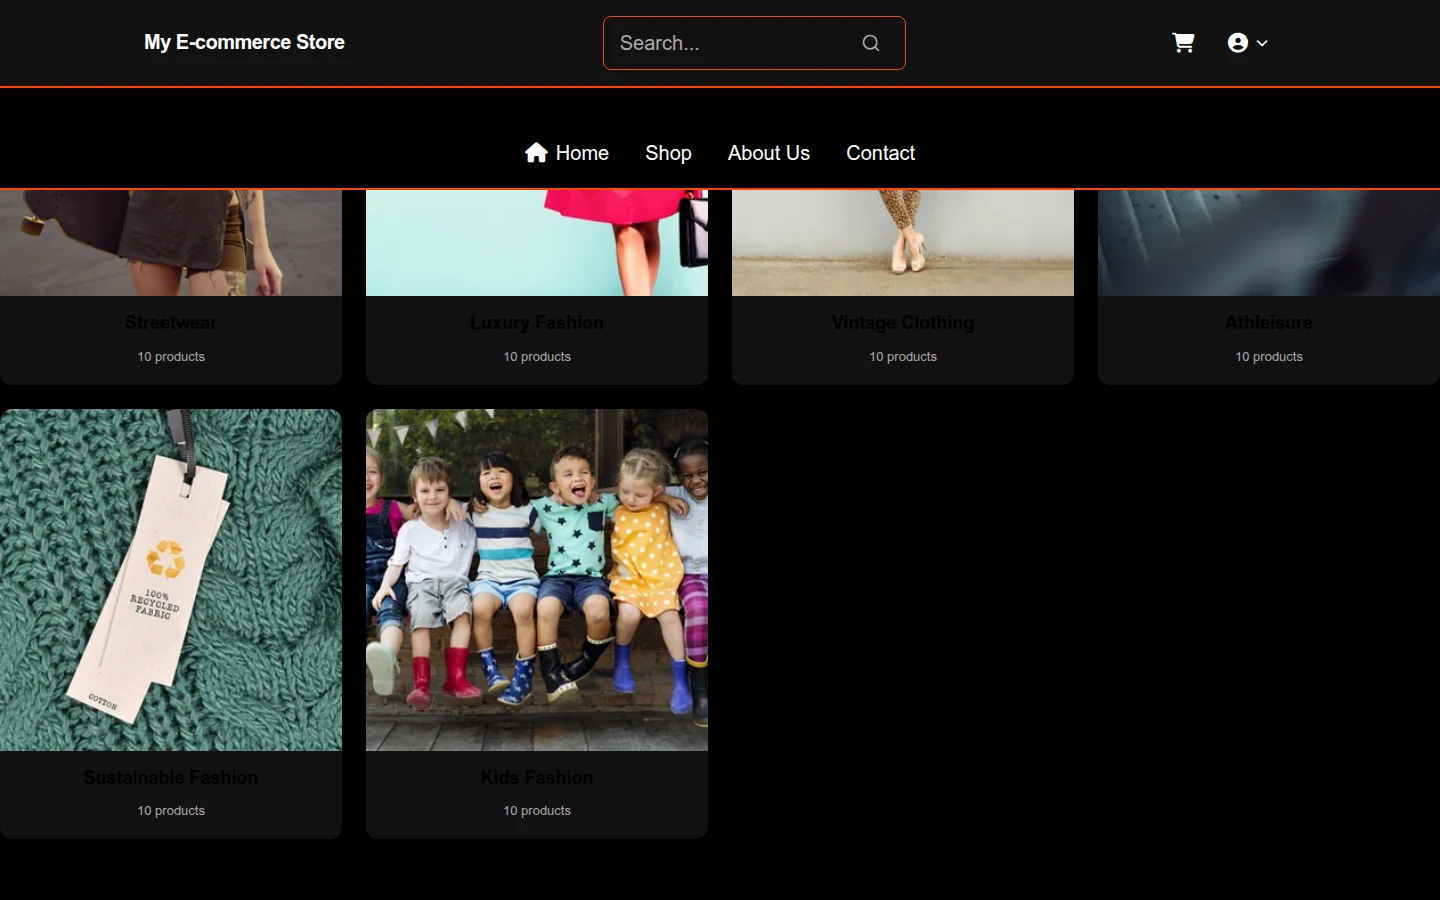1440x900 pixels.
Task: Click the user account avatar icon
Action: click(x=1238, y=43)
